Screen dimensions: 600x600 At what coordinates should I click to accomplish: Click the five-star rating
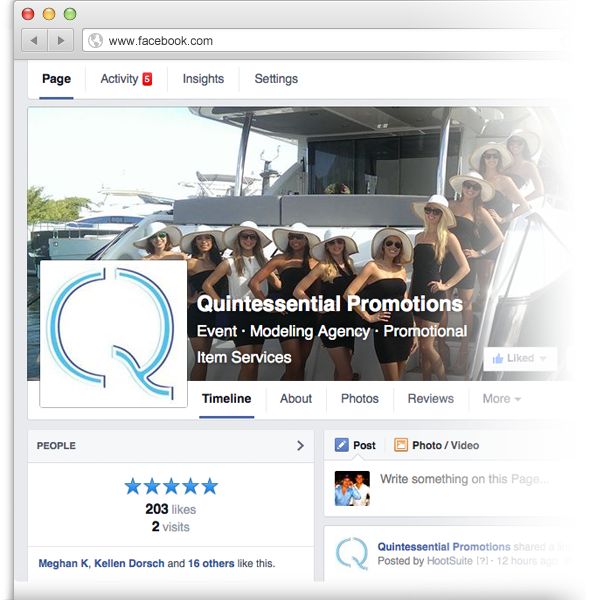coord(171,486)
